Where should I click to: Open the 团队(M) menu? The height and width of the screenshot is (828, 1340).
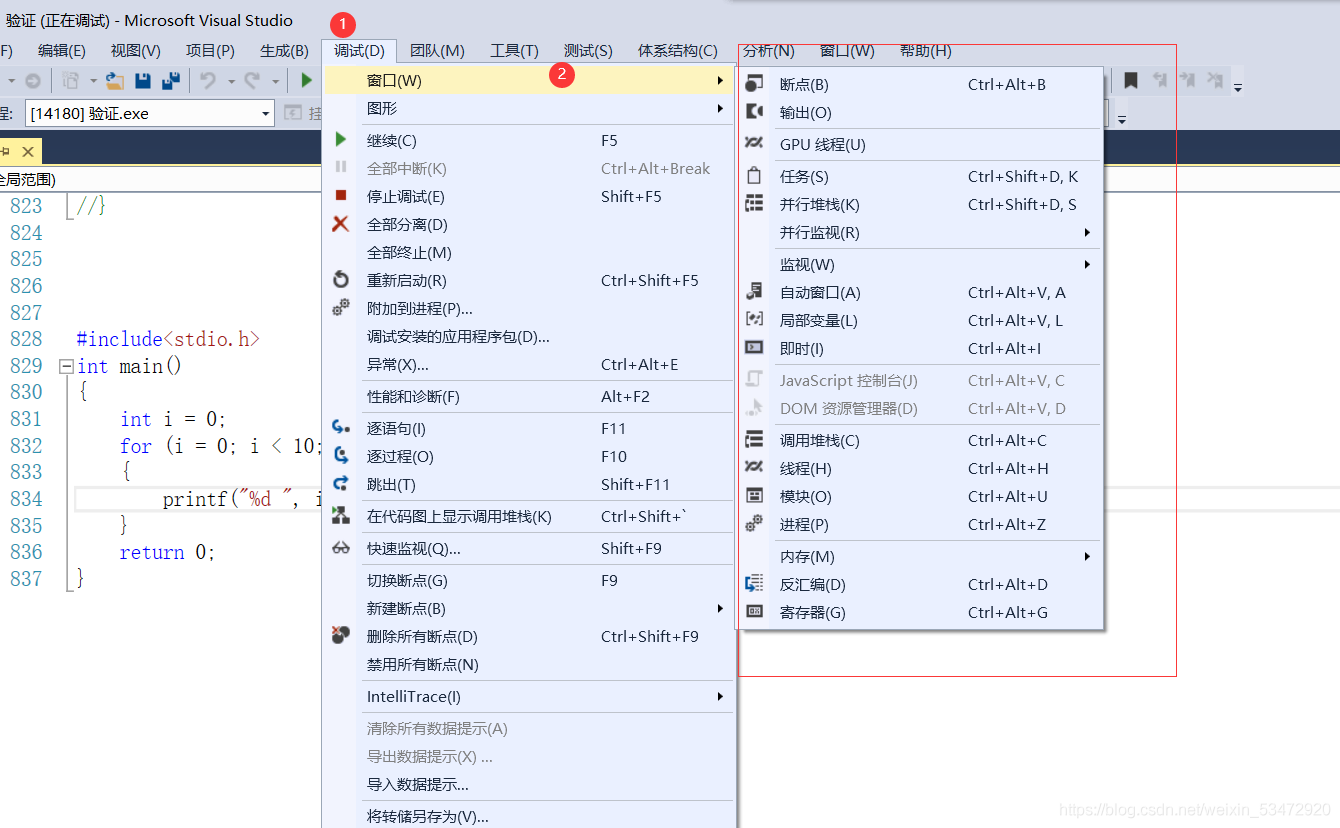point(438,51)
